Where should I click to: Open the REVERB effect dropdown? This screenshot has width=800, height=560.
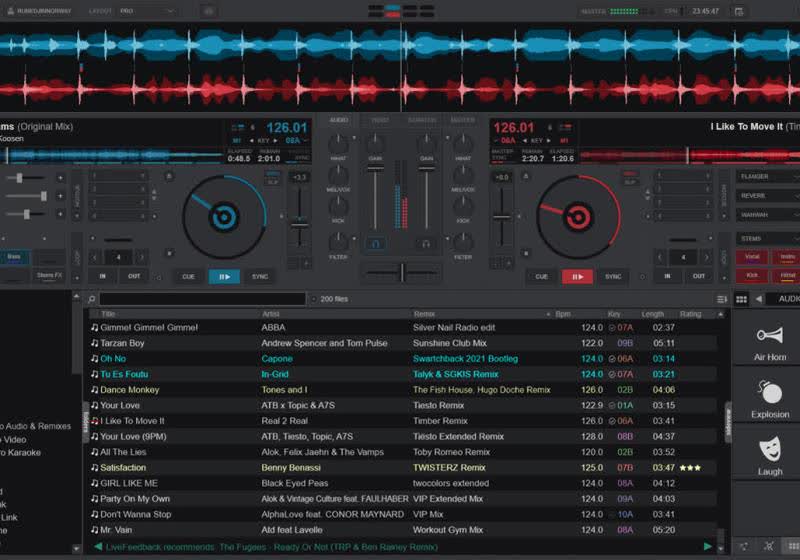coord(767,196)
